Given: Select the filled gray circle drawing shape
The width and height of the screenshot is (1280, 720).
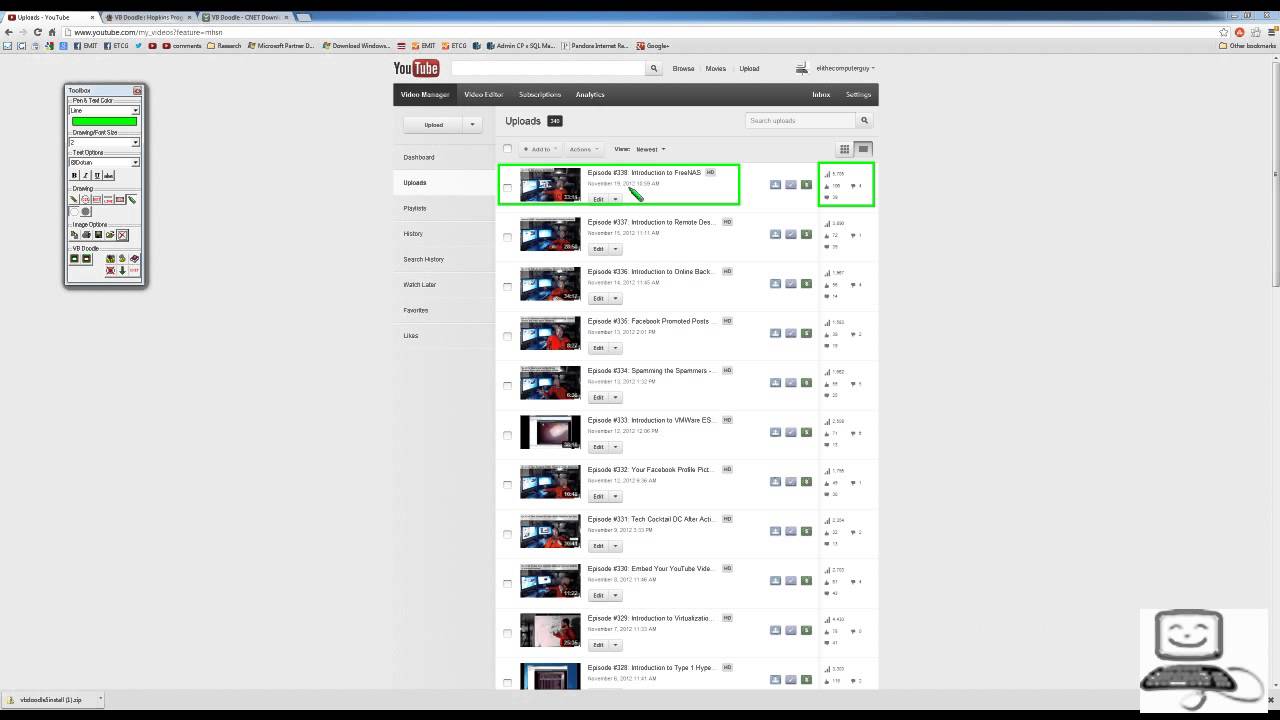Looking at the screenshot, I should [86, 211].
